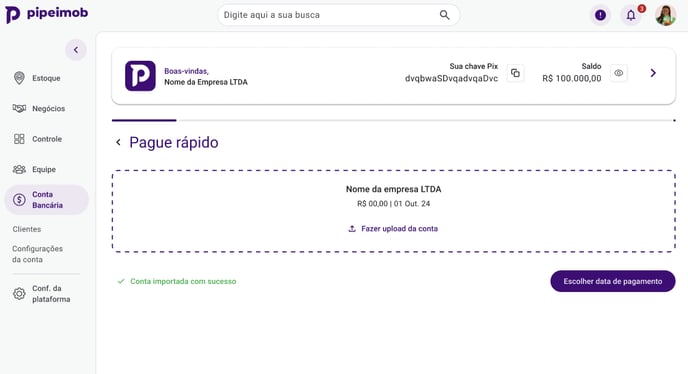This screenshot has width=688, height=374.
Task: Toggle balance visibility with eye icon
Action: (x=618, y=73)
